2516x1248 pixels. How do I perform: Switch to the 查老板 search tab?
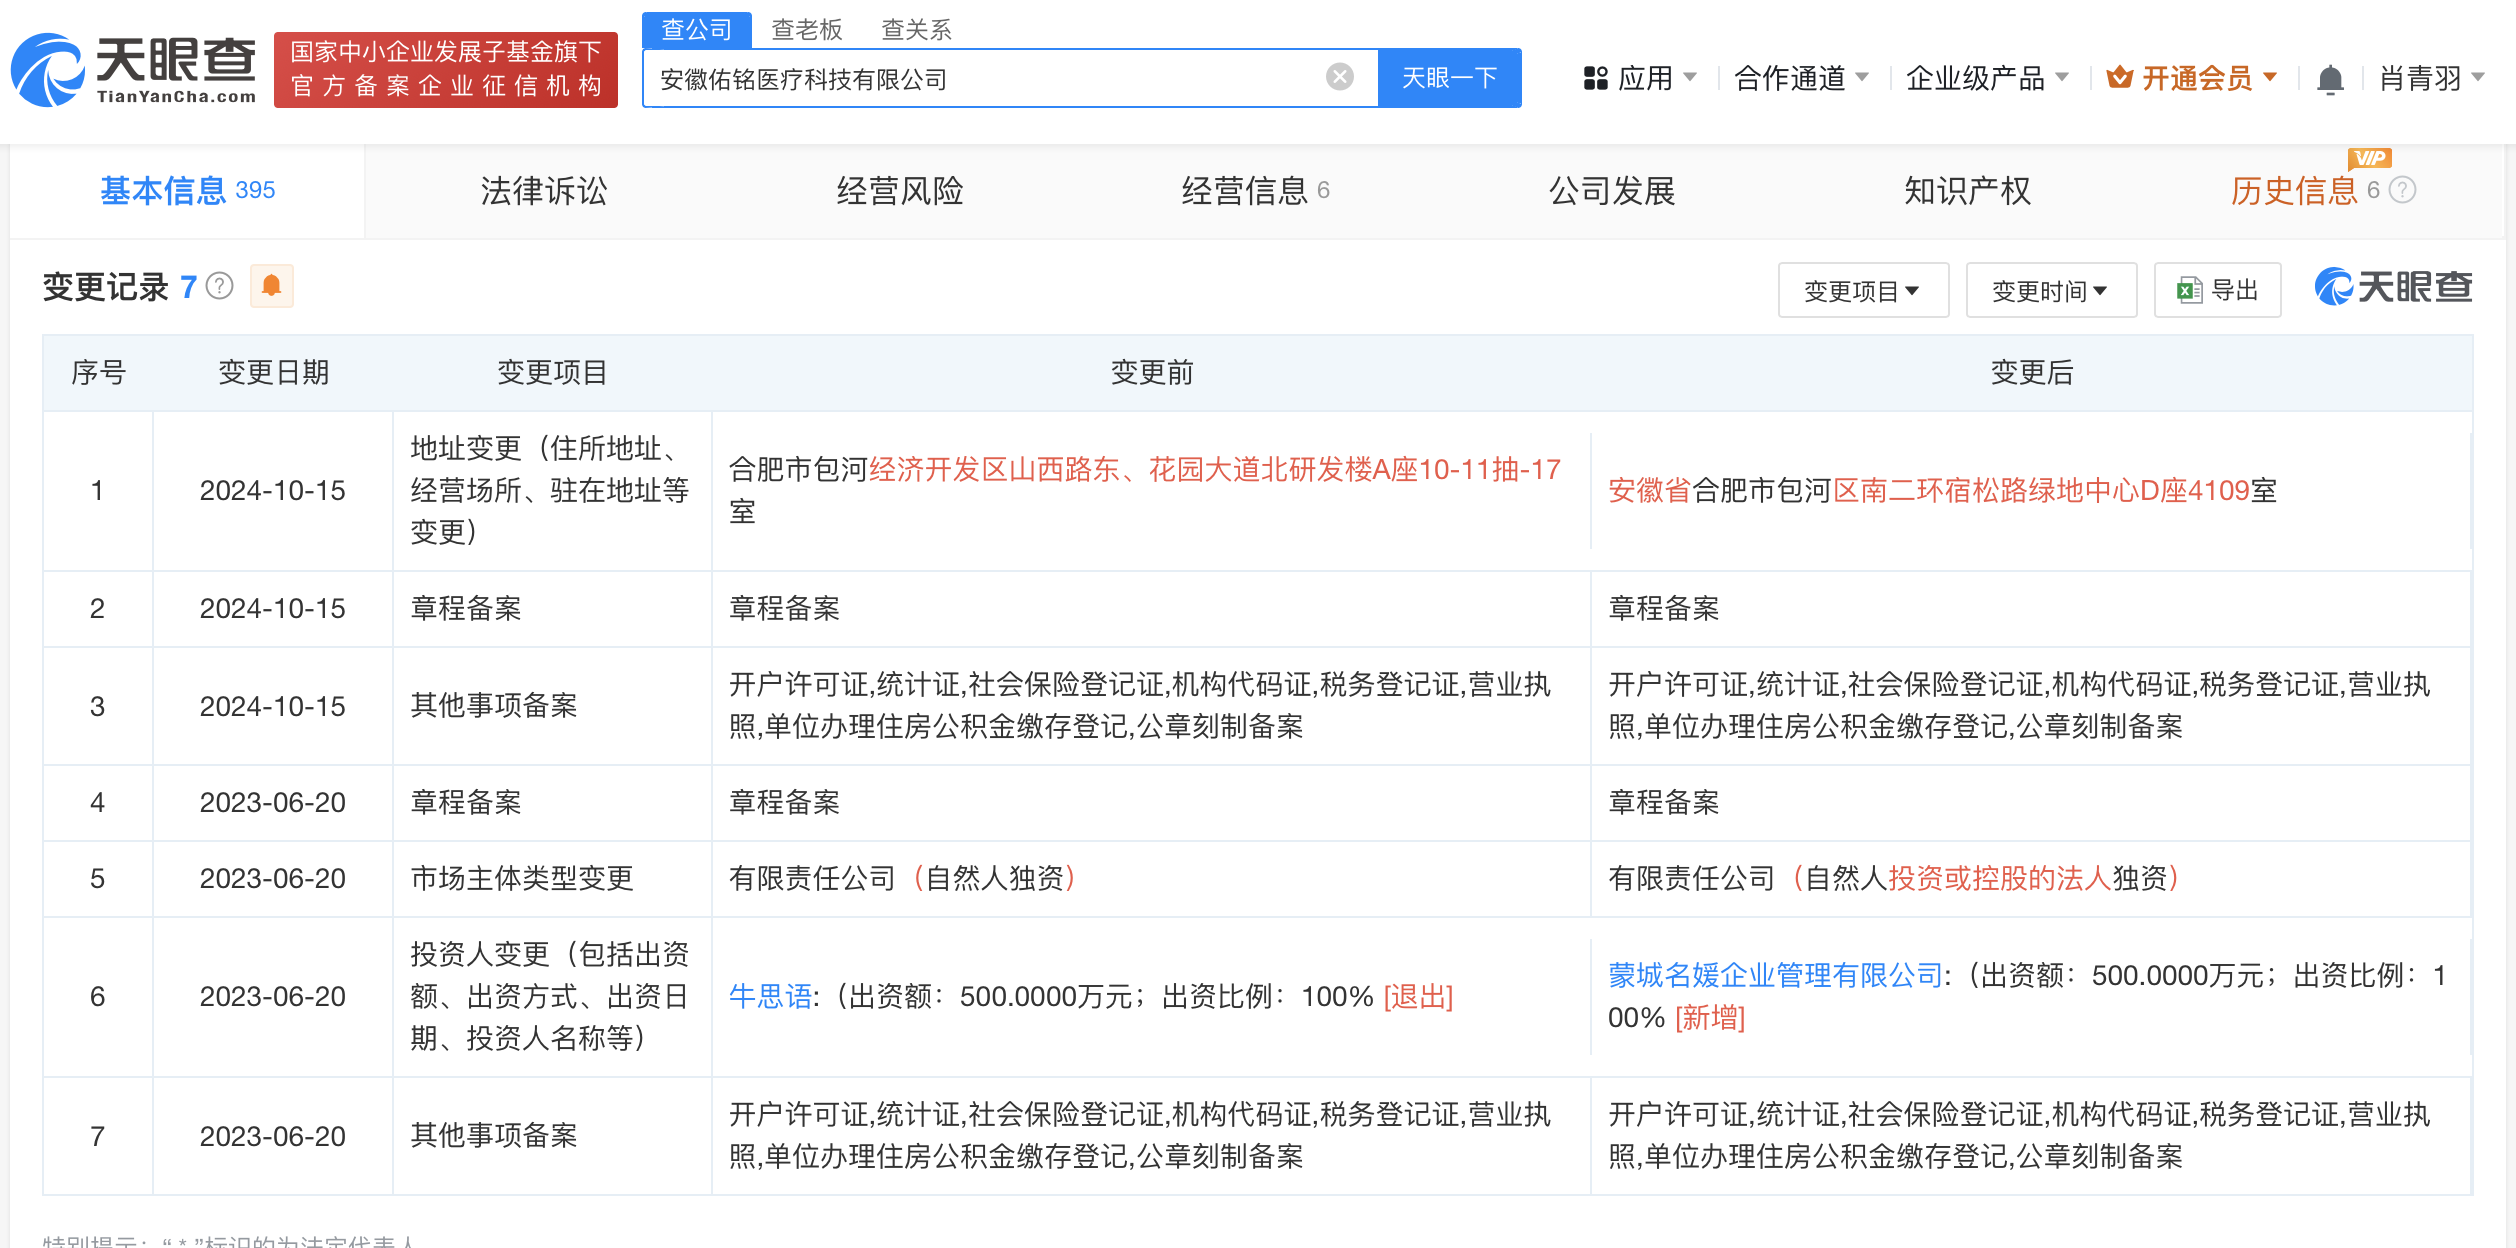point(807,29)
